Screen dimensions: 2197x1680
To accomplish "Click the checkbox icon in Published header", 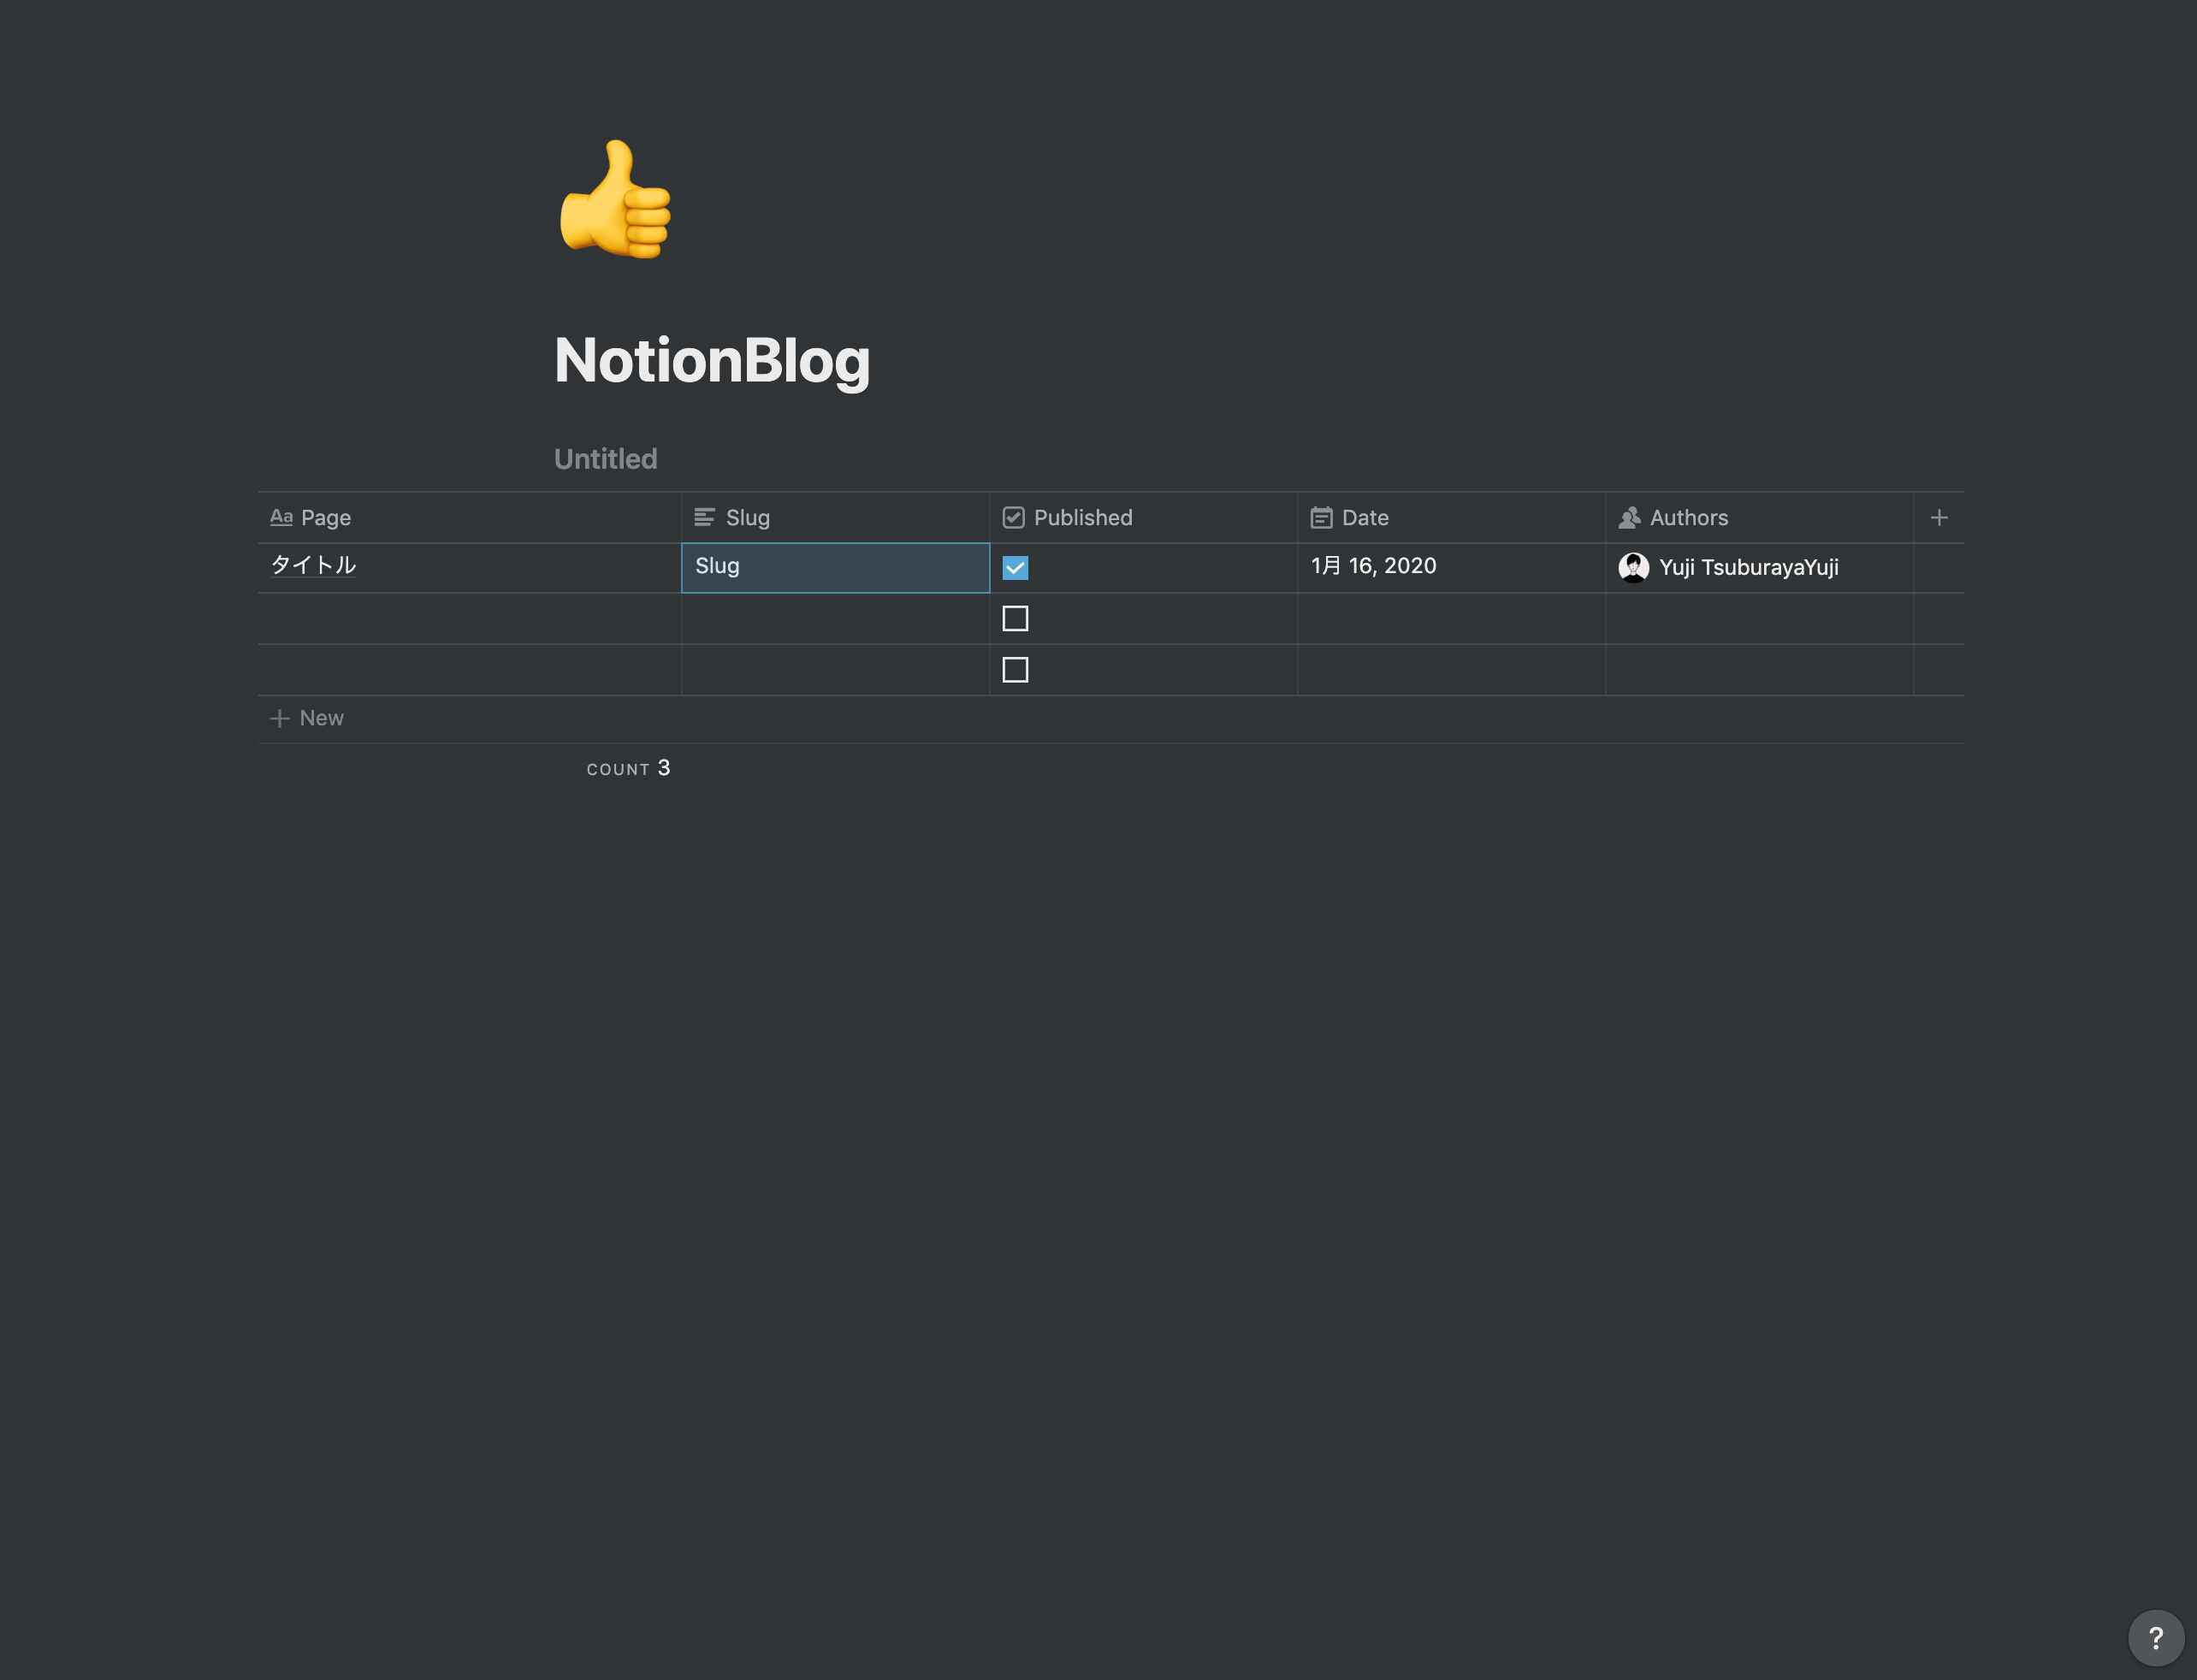I will pyautogui.click(x=1013, y=518).
